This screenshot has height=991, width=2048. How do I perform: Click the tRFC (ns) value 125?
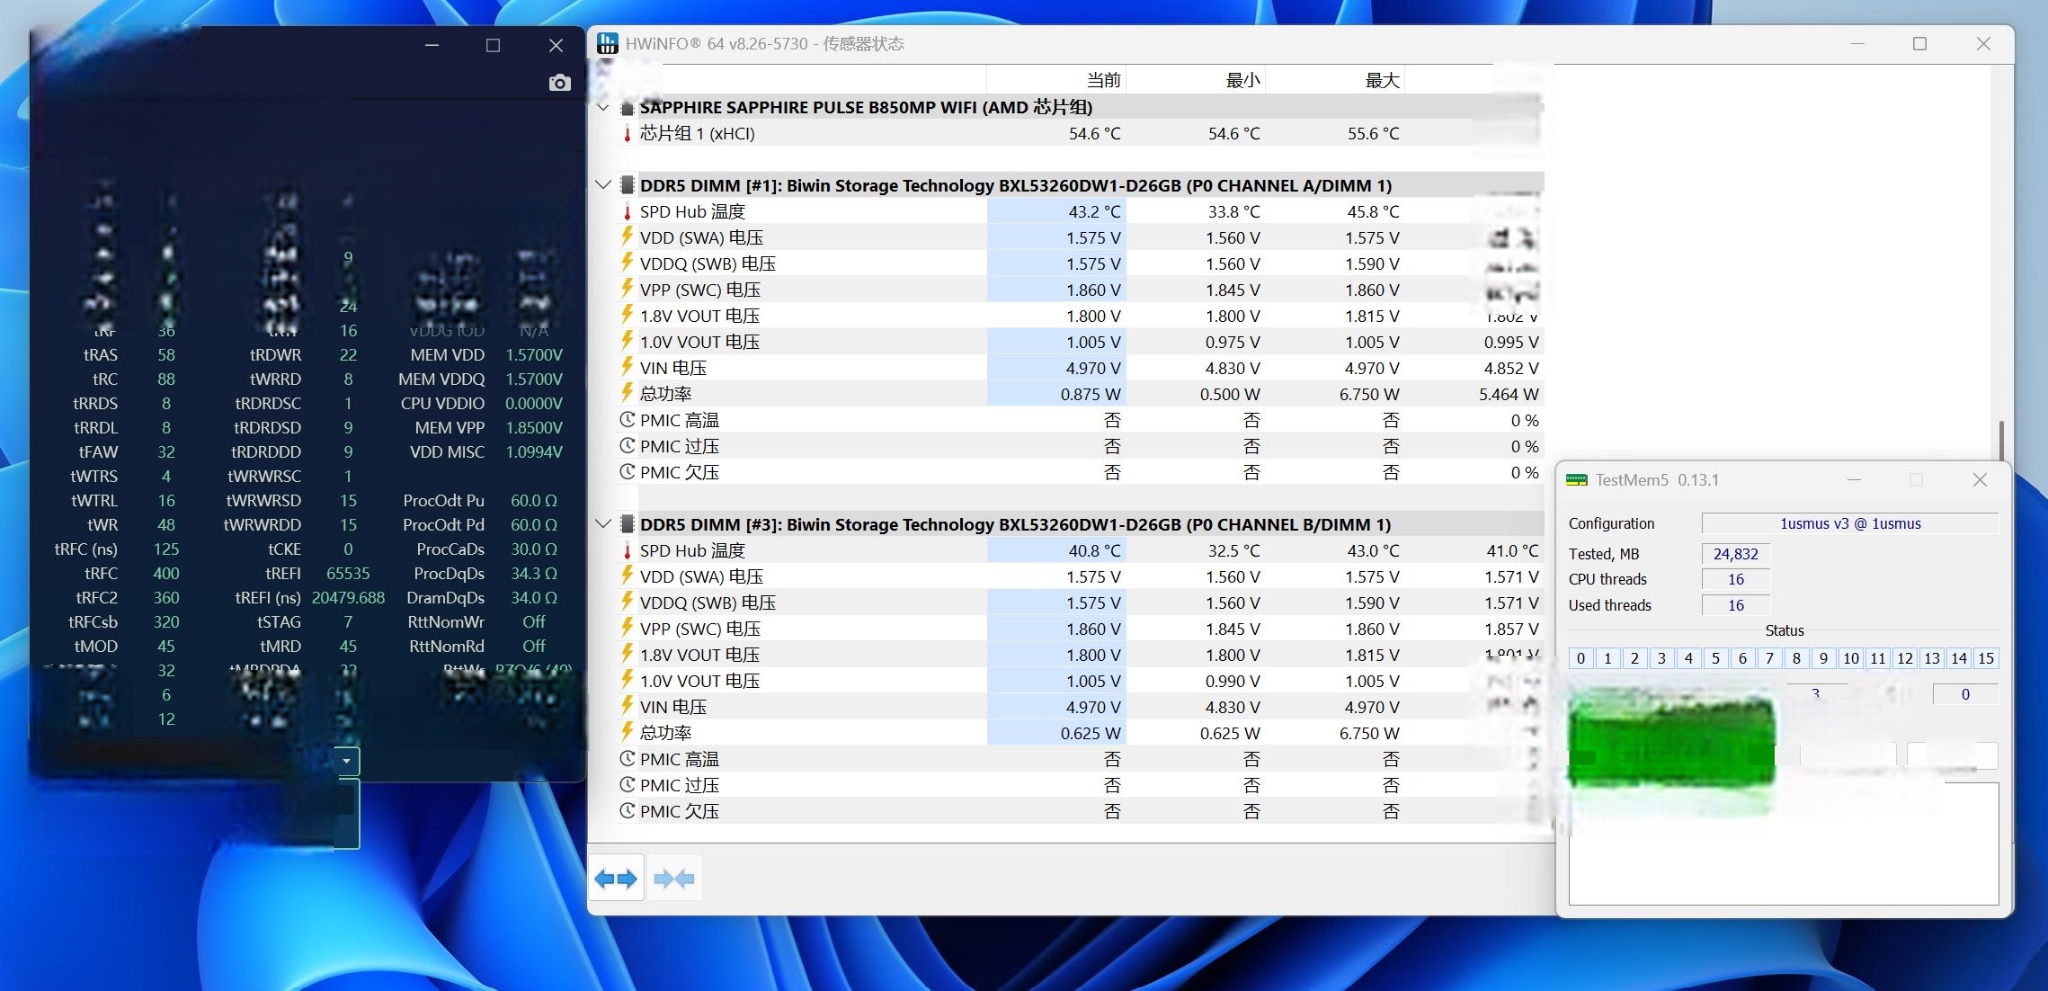[x=166, y=549]
